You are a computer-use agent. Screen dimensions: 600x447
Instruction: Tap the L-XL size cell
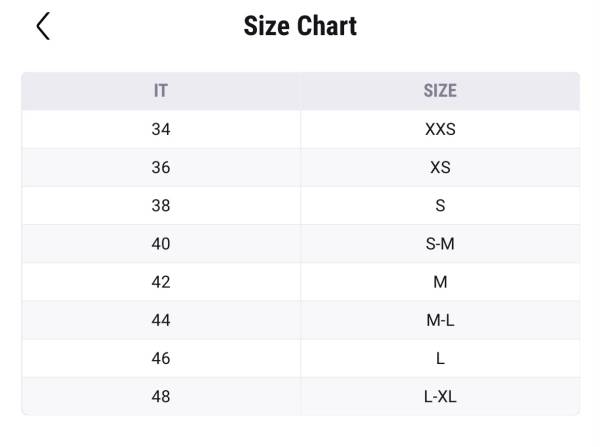[440, 396]
